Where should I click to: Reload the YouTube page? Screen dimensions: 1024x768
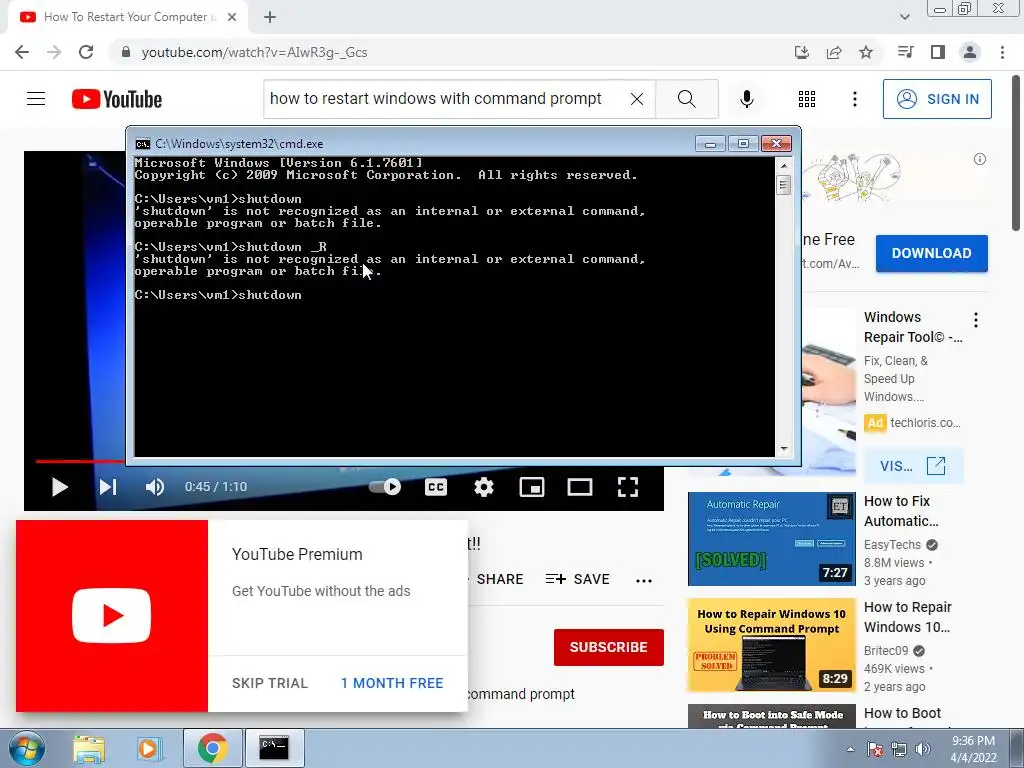coord(86,52)
